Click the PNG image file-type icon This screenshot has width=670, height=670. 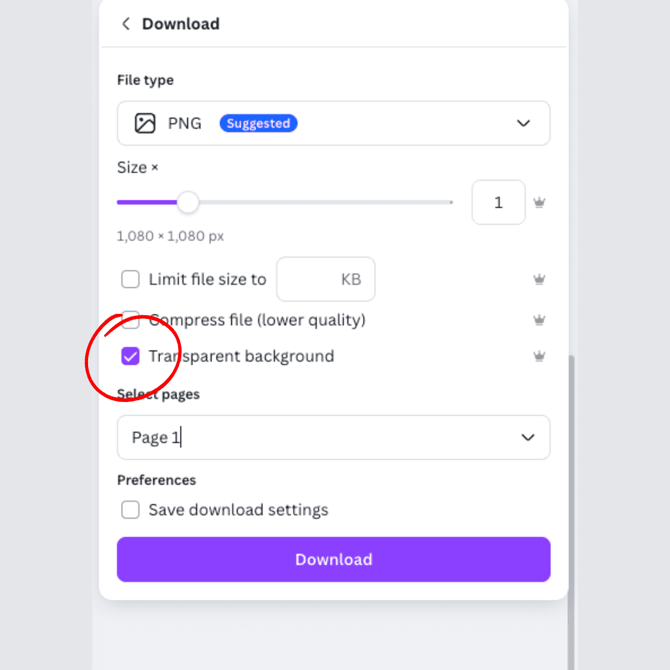click(x=145, y=123)
